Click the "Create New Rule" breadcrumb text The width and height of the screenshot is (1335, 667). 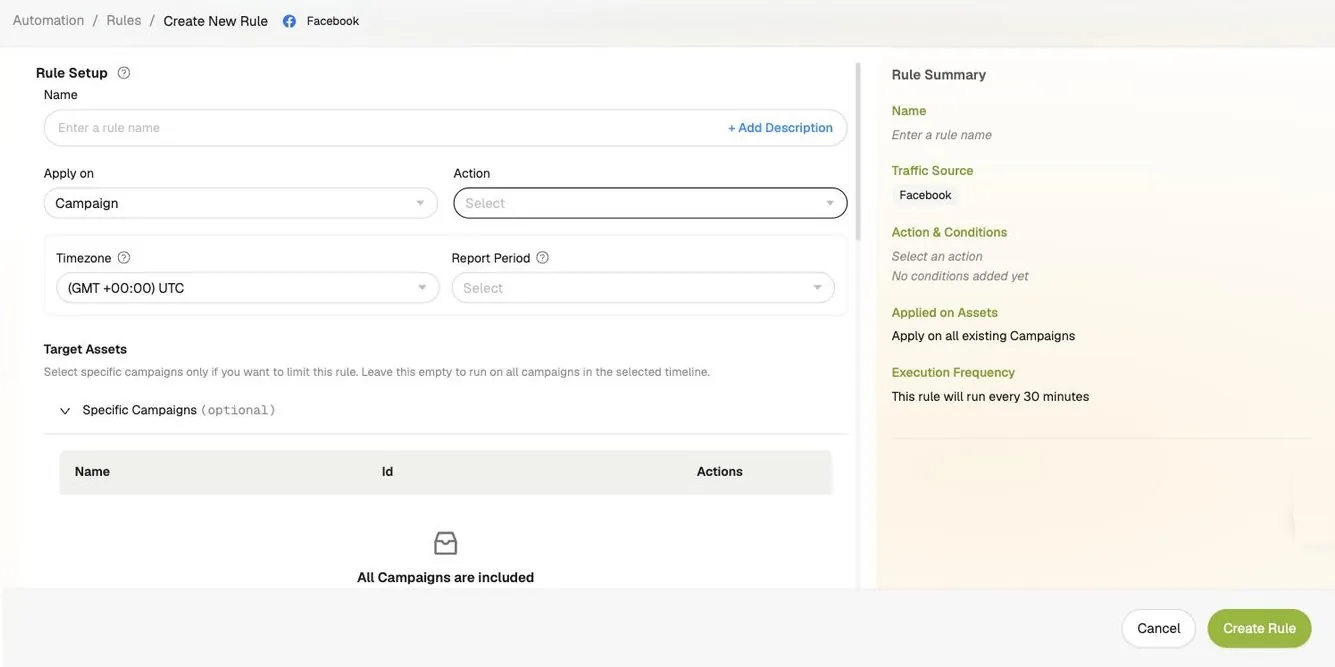tap(216, 21)
